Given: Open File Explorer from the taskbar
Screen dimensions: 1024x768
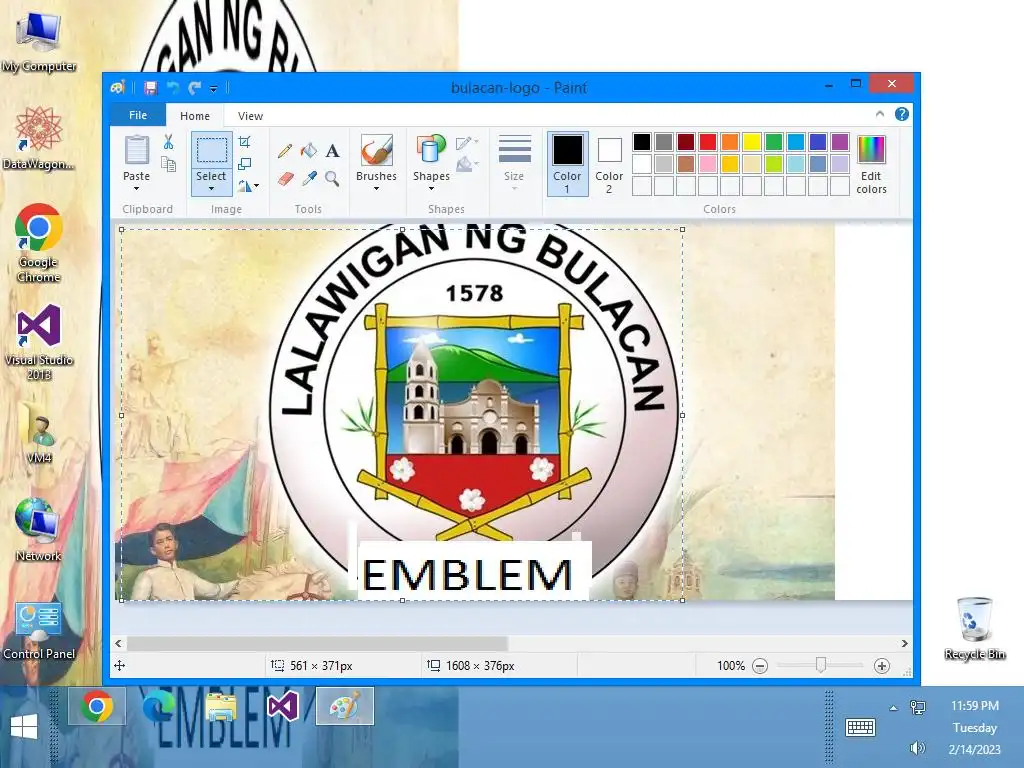Looking at the screenshot, I should coord(221,707).
